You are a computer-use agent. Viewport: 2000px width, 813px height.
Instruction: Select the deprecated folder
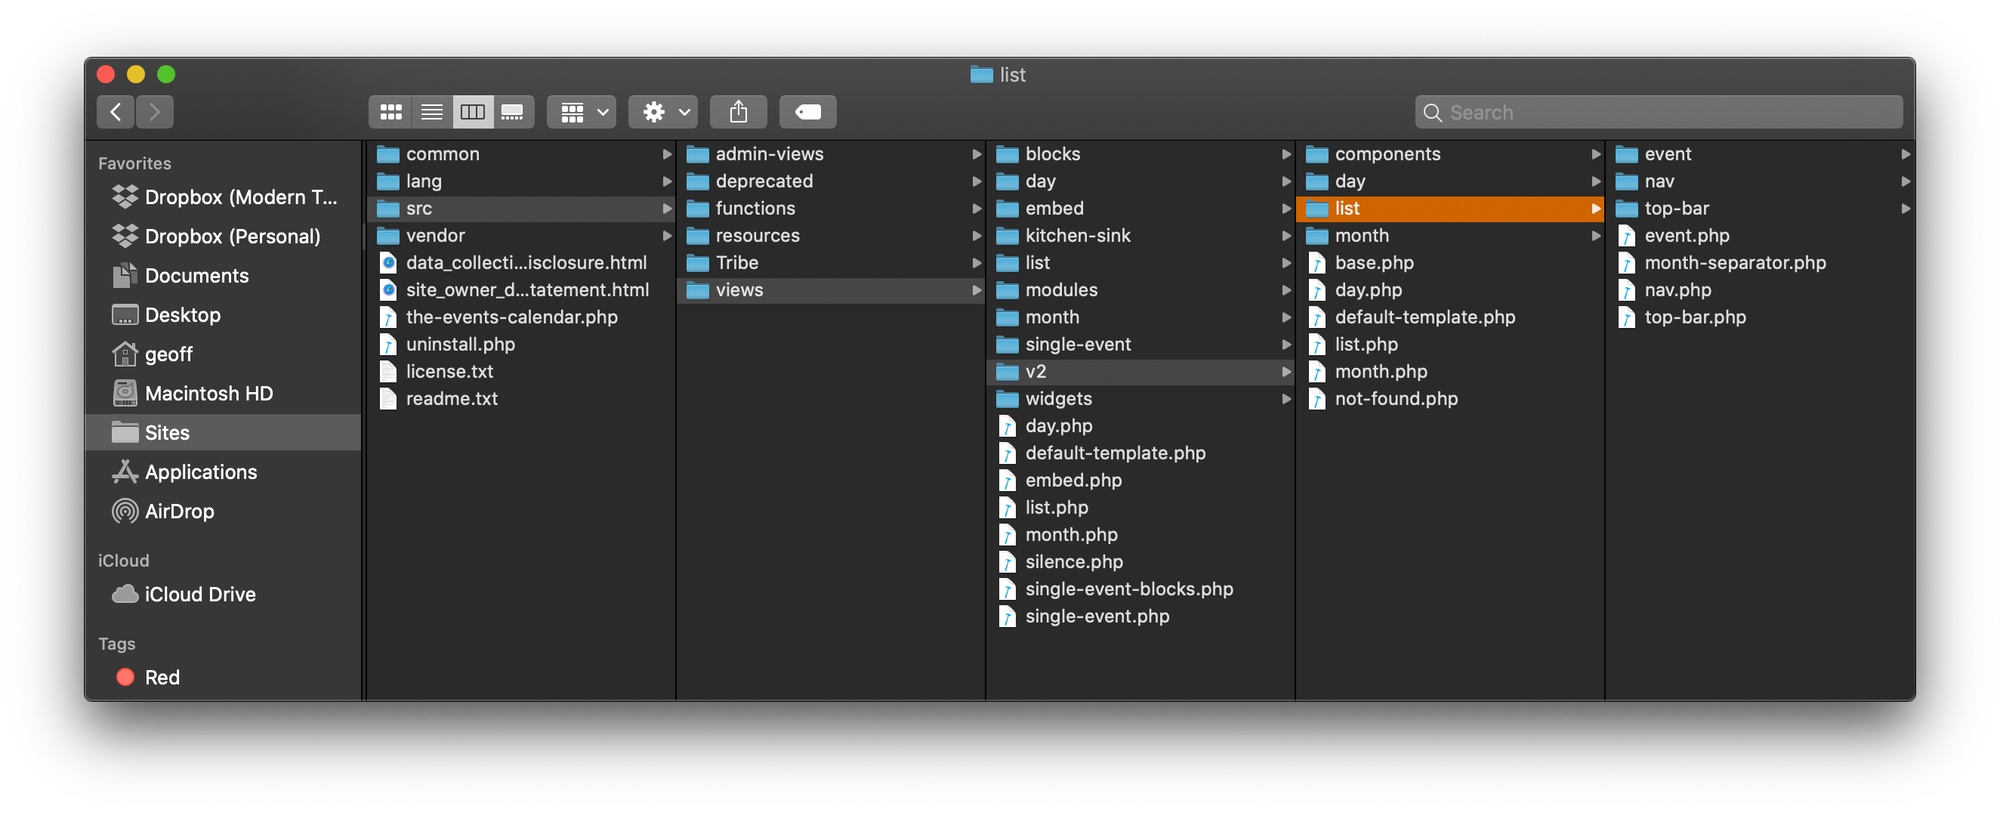tap(831, 181)
